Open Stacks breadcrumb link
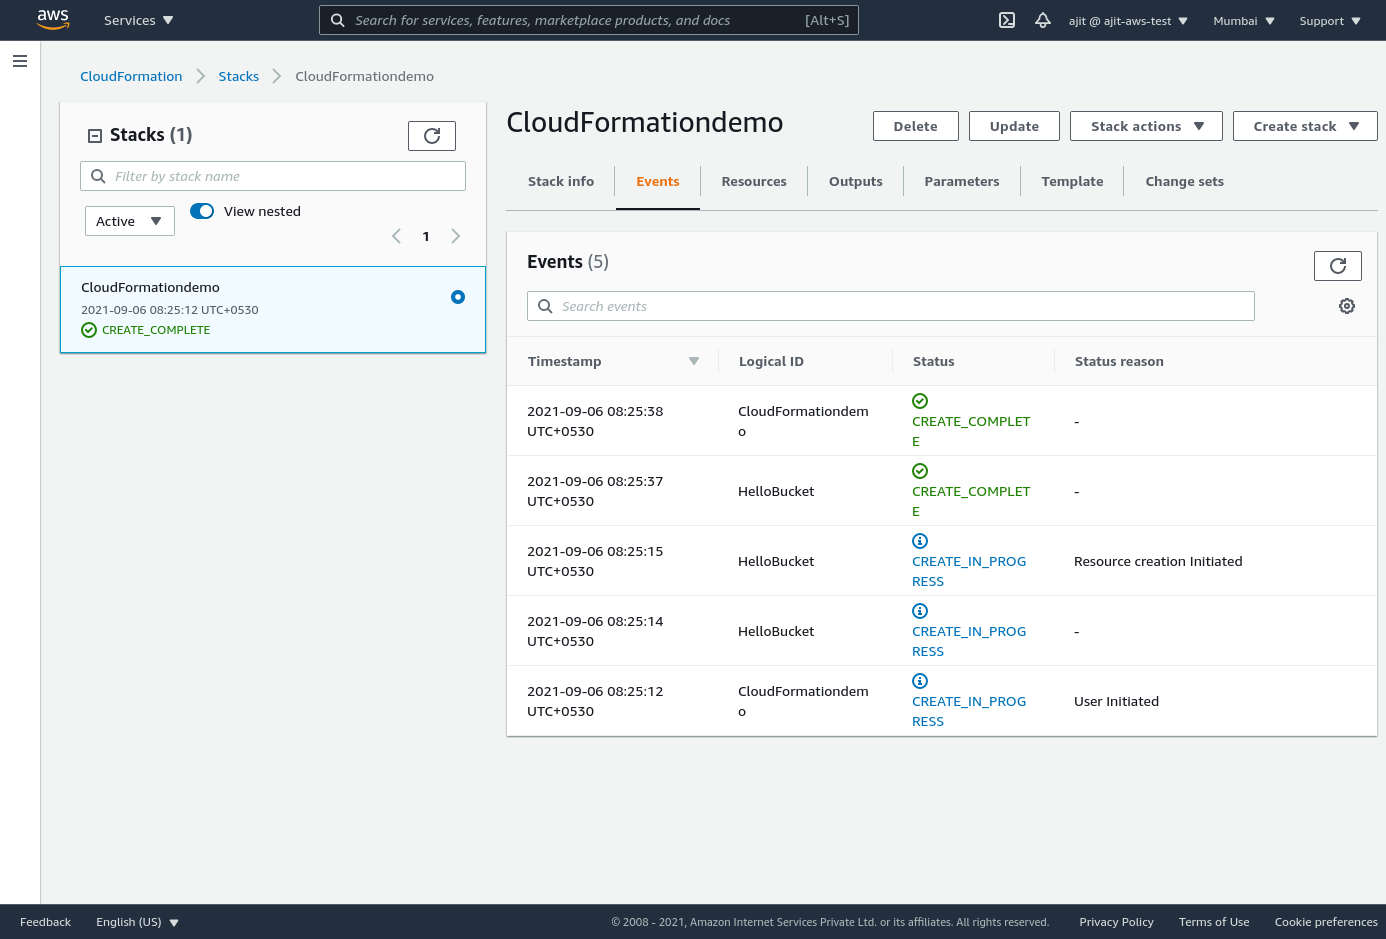 238,76
